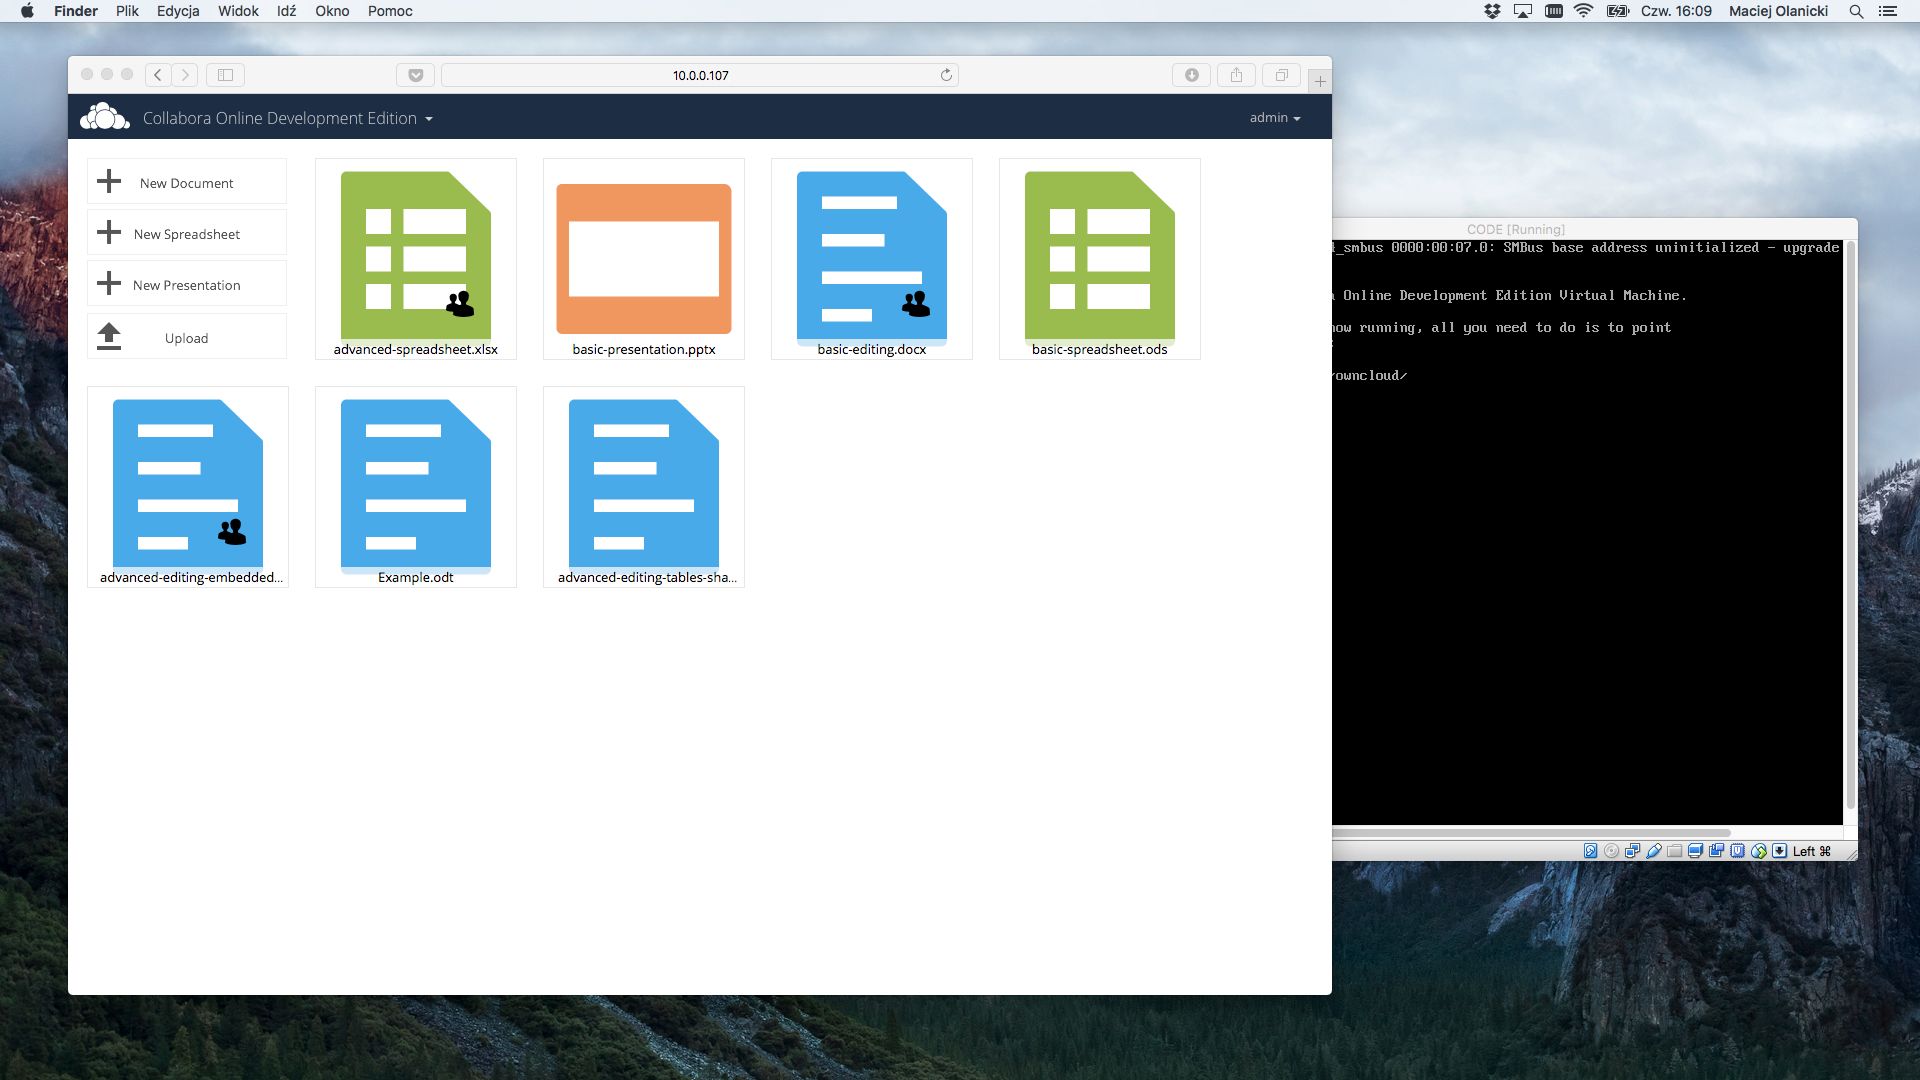Viewport: 1920px width, 1080px height.
Task: Toggle the Safari sidebar button
Action: click(226, 75)
